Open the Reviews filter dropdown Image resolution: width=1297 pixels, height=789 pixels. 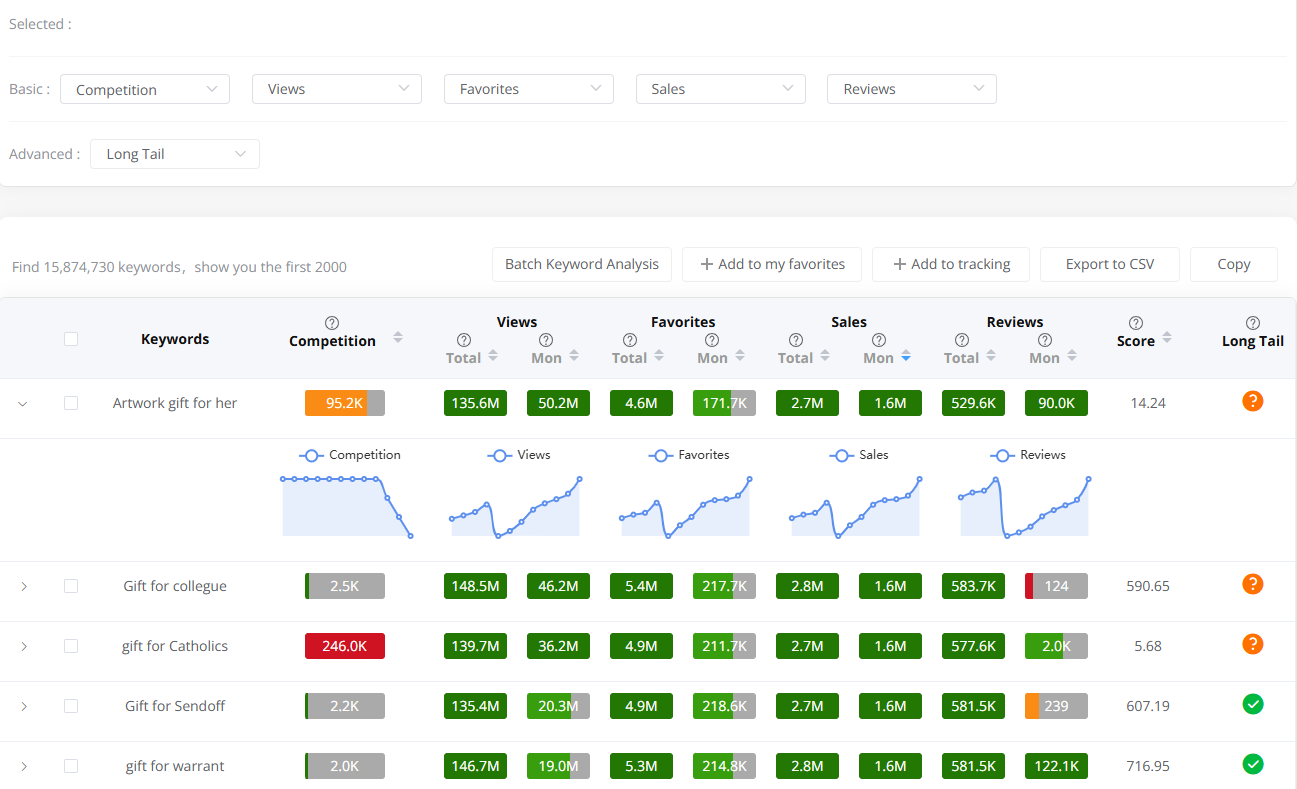[912, 89]
